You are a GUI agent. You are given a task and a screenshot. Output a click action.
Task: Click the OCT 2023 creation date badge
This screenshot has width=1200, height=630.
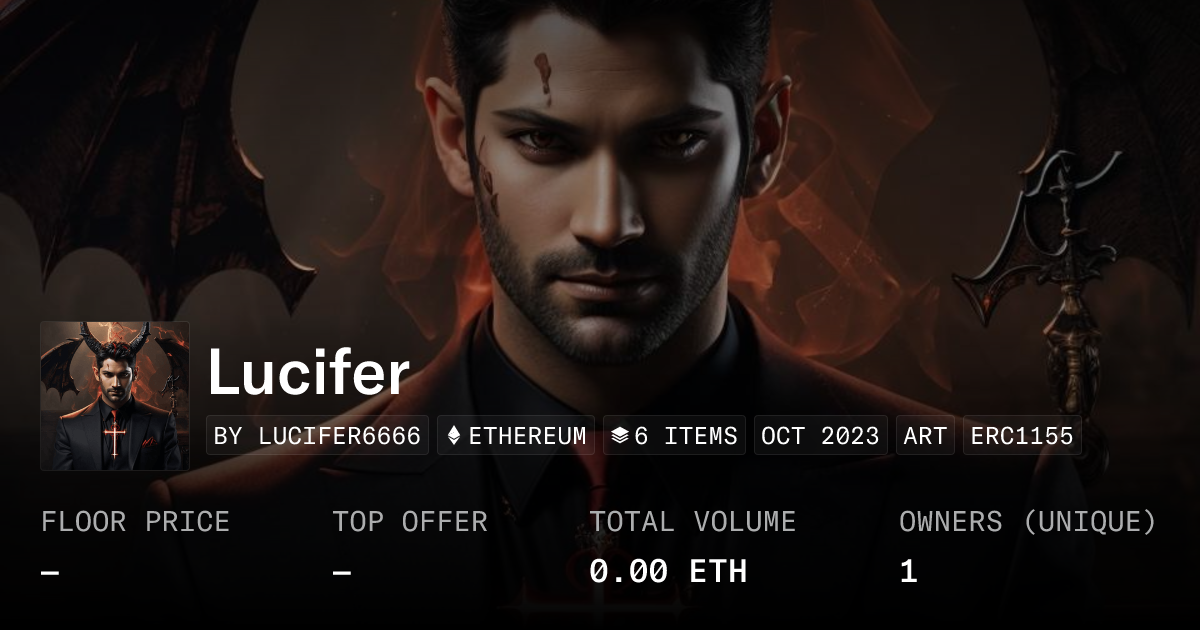[820, 436]
